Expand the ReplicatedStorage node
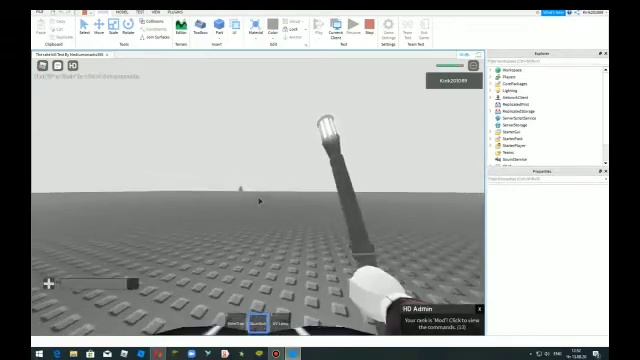 point(491,111)
